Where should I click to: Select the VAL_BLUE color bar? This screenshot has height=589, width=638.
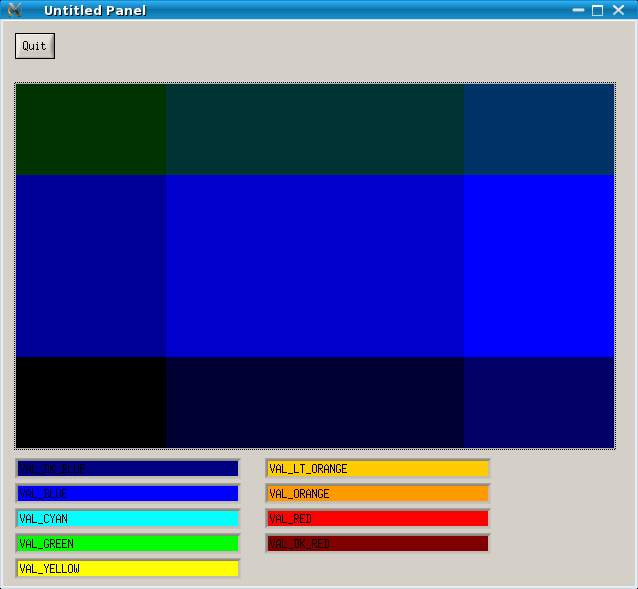[x=128, y=493]
